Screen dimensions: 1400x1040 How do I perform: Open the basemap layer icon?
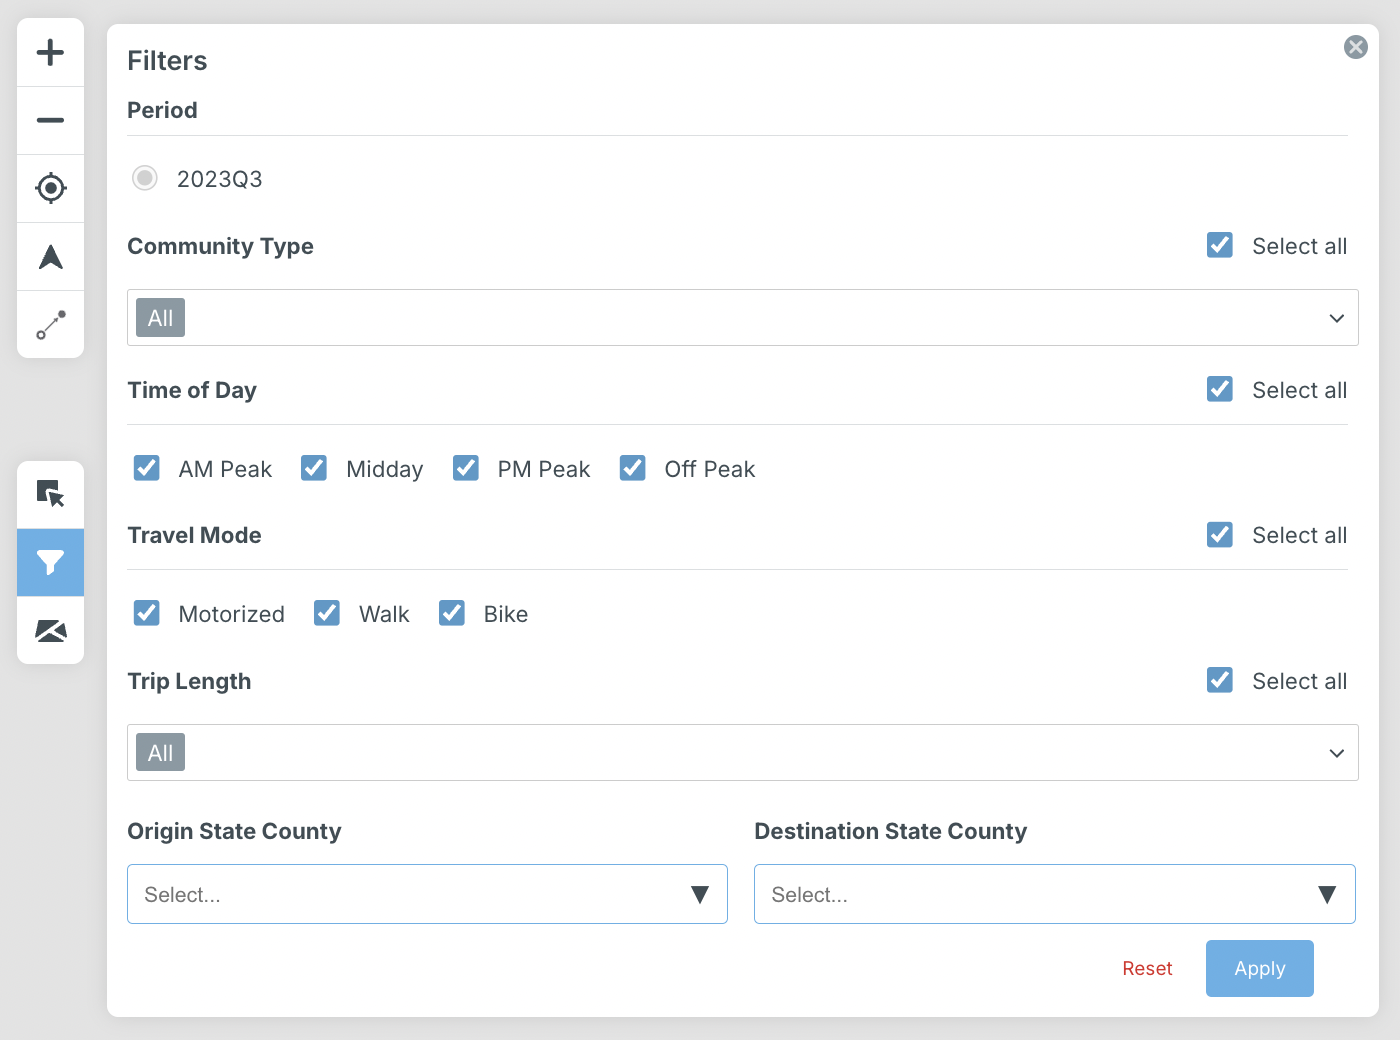pos(50,630)
